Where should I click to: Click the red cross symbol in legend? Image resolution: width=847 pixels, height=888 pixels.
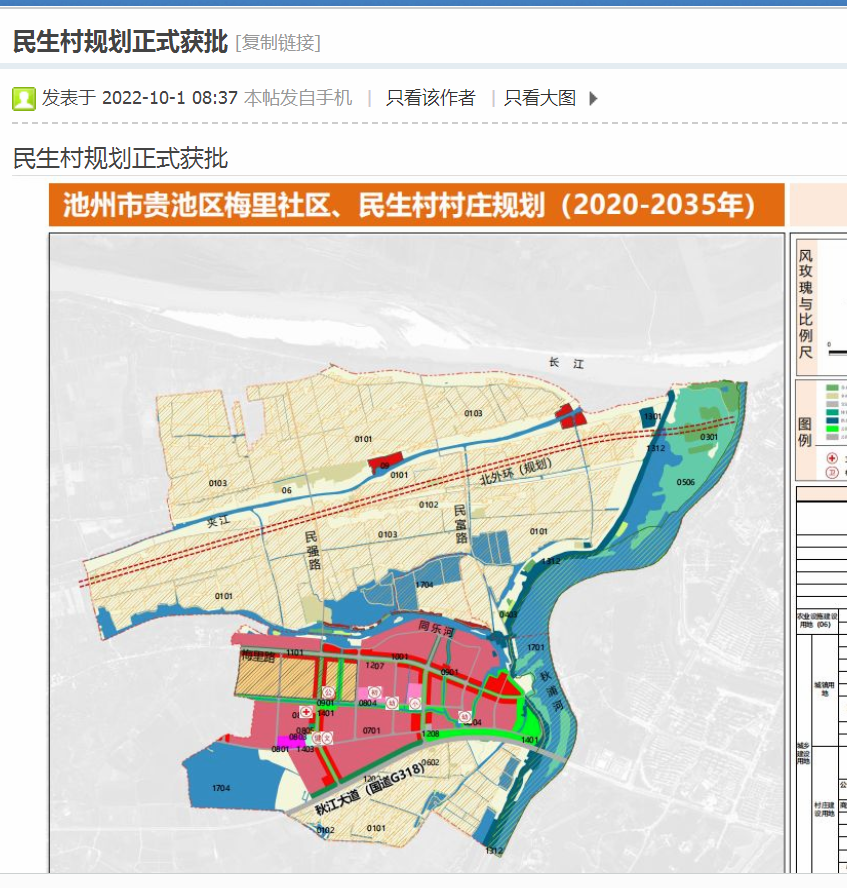832,458
